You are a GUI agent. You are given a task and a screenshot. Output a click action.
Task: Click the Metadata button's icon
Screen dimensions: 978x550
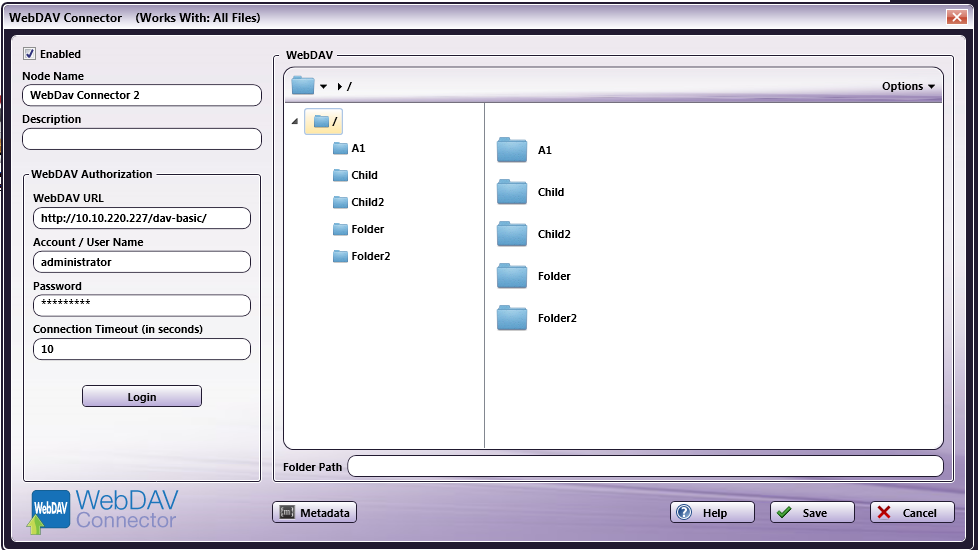[287, 513]
